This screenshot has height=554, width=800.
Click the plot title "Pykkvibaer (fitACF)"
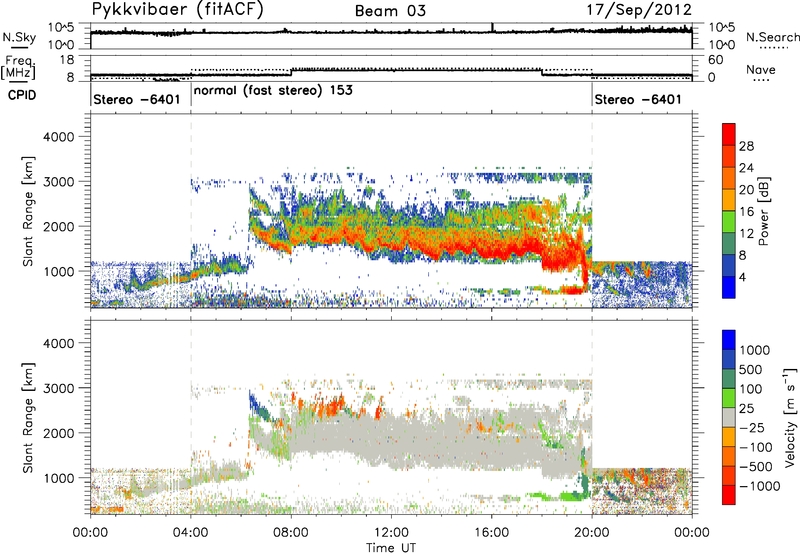(x=178, y=10)
